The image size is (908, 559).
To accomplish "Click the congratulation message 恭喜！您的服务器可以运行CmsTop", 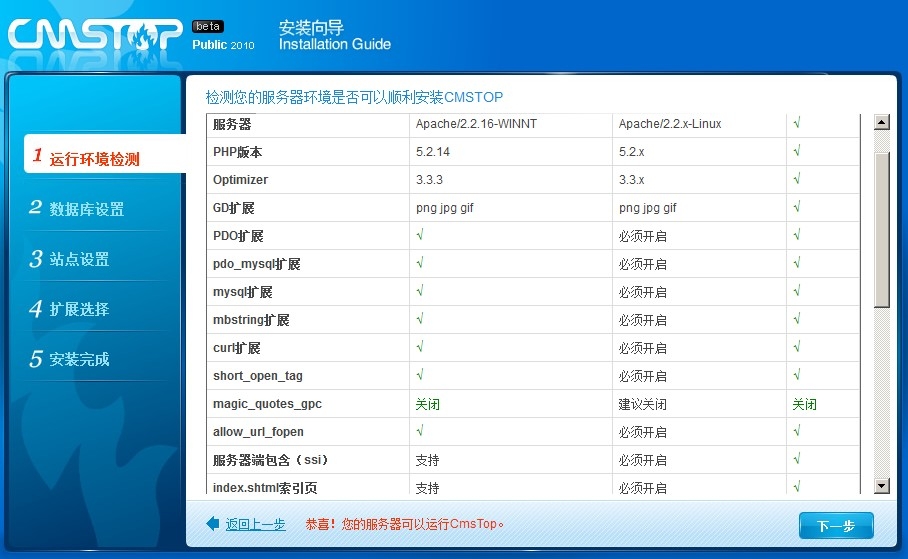I will (404, 524).
